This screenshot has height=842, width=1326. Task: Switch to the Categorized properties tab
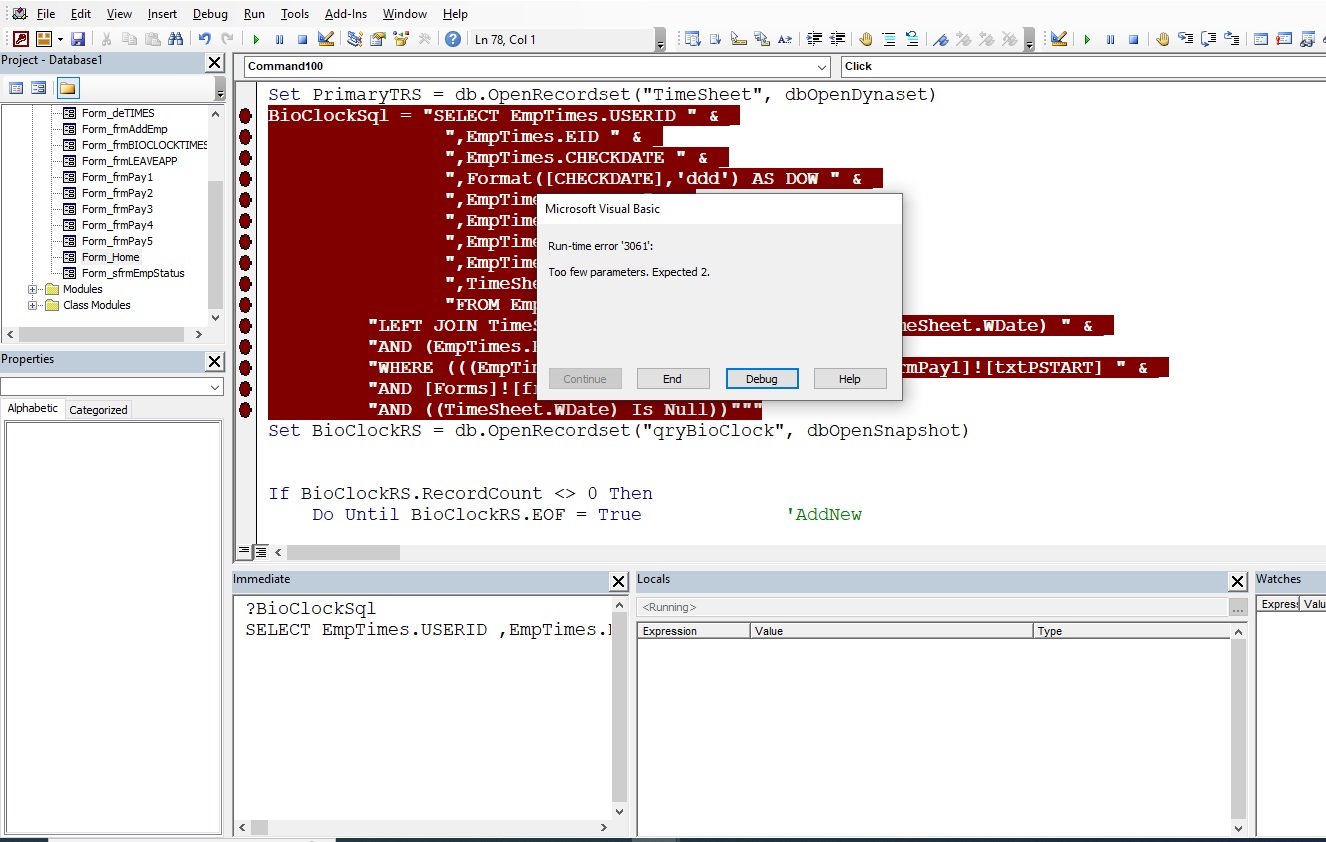click(x=98, y=410)
